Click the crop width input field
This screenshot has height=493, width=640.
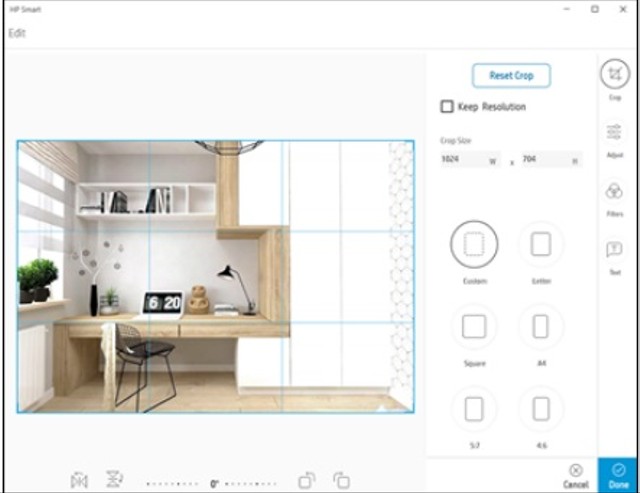[x=470, y=159]
